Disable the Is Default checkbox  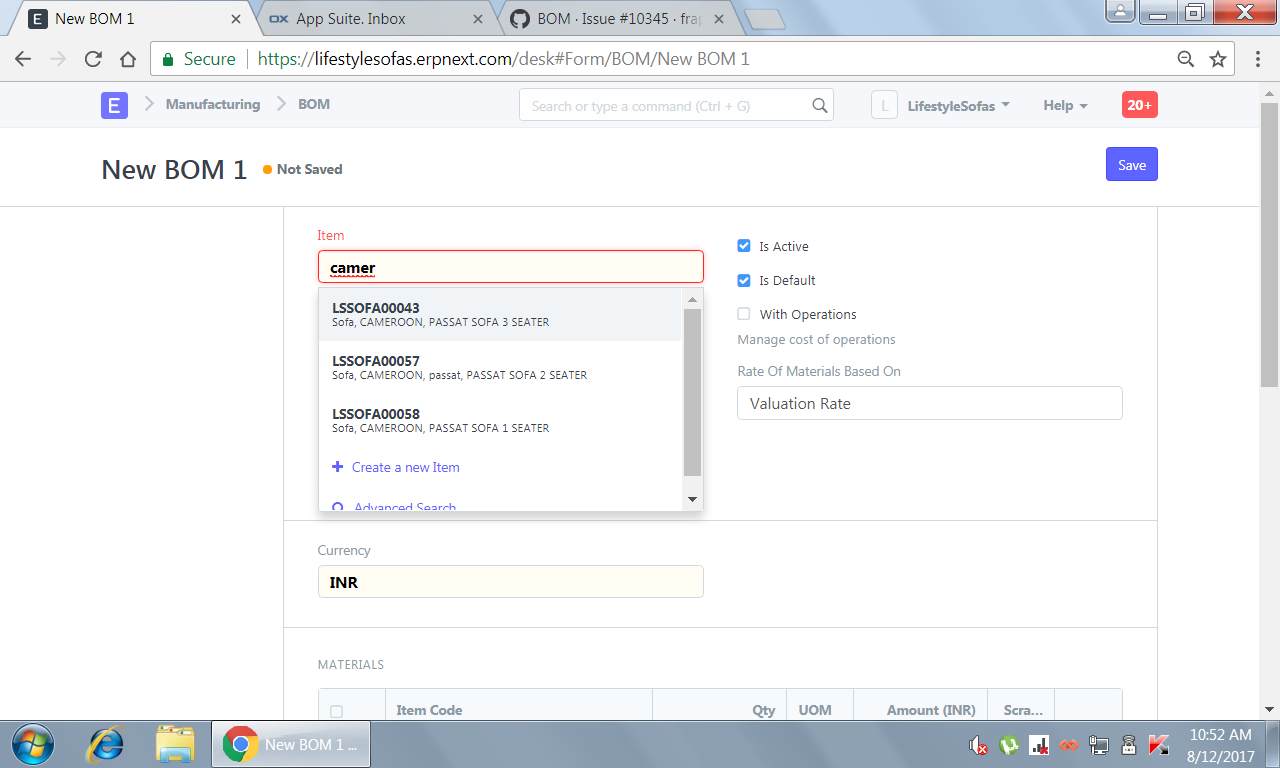click(x=743, y=280)
